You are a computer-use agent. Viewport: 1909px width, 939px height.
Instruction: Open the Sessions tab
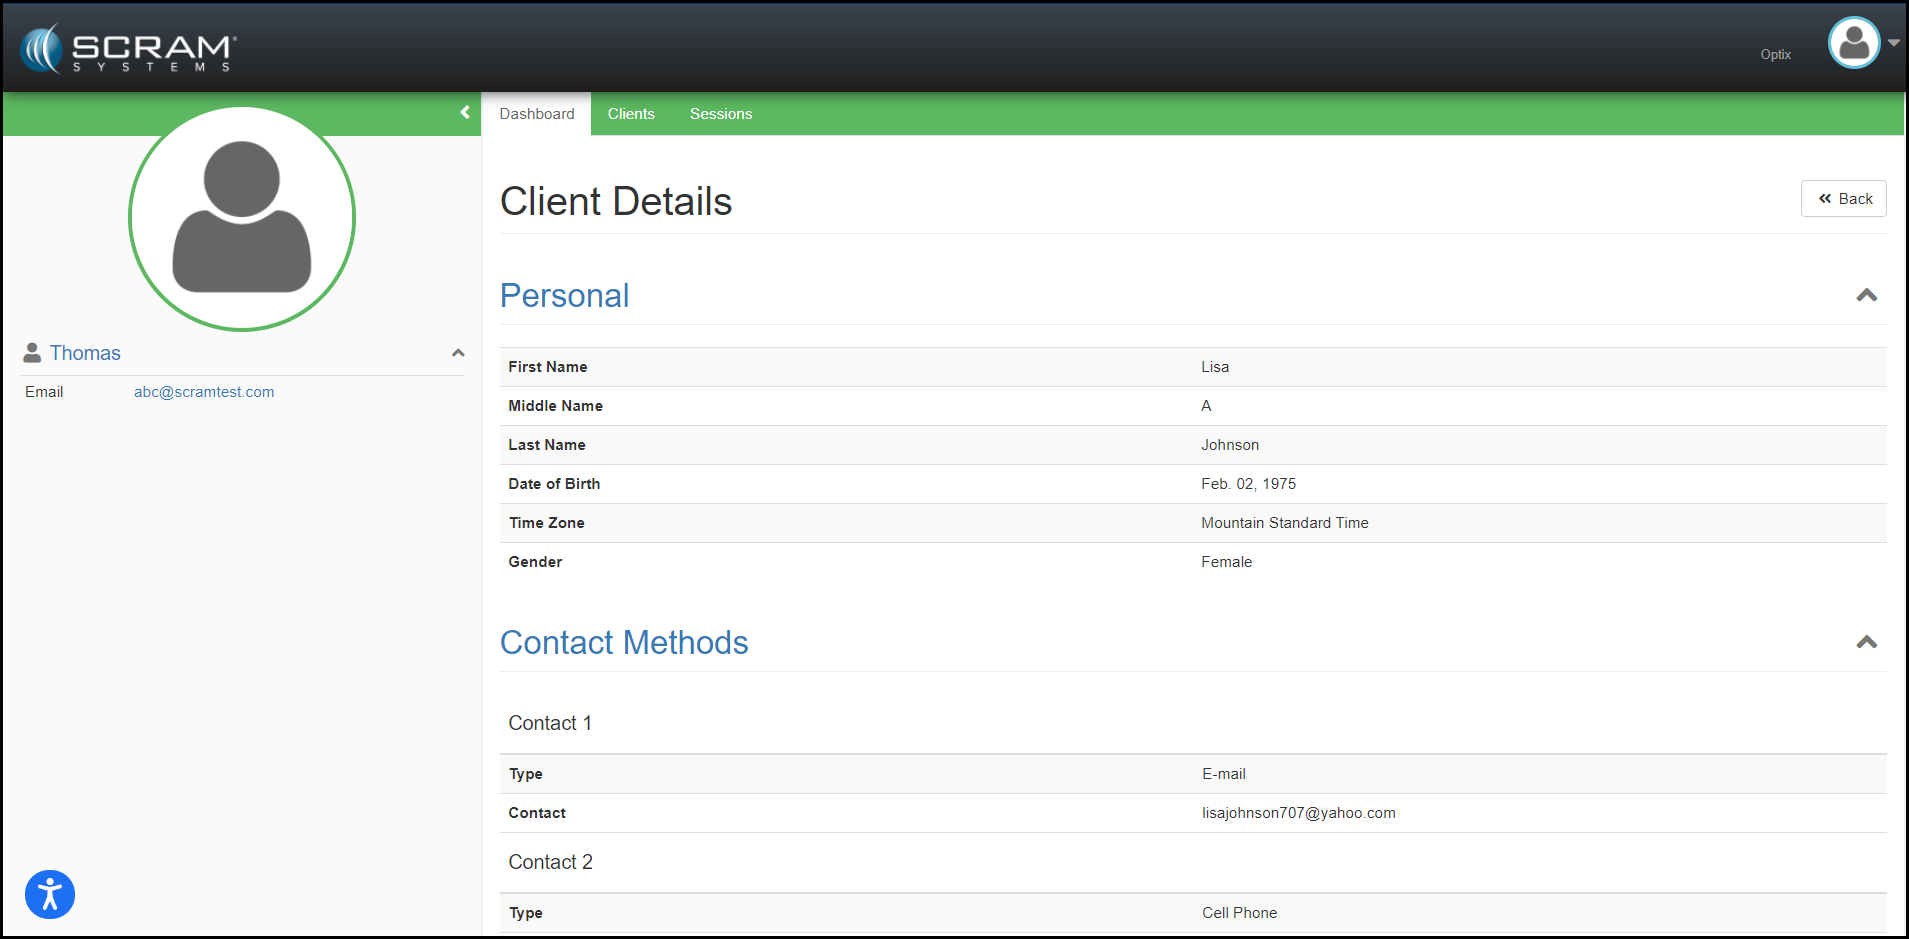pyautogui.click(x=720, y=114)
